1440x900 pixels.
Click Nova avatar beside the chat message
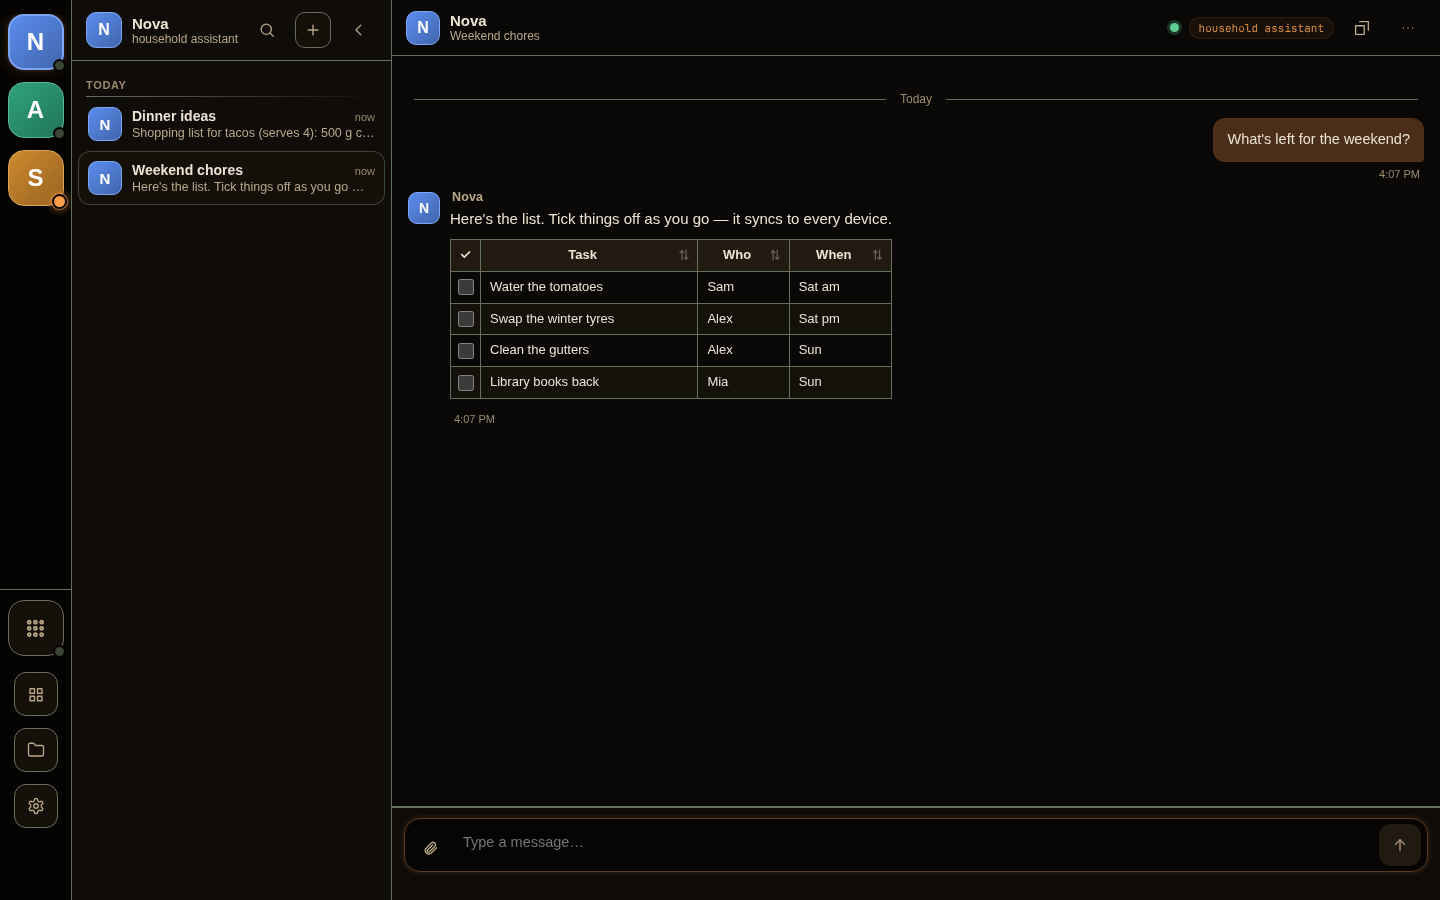click(x=424, y=208)
